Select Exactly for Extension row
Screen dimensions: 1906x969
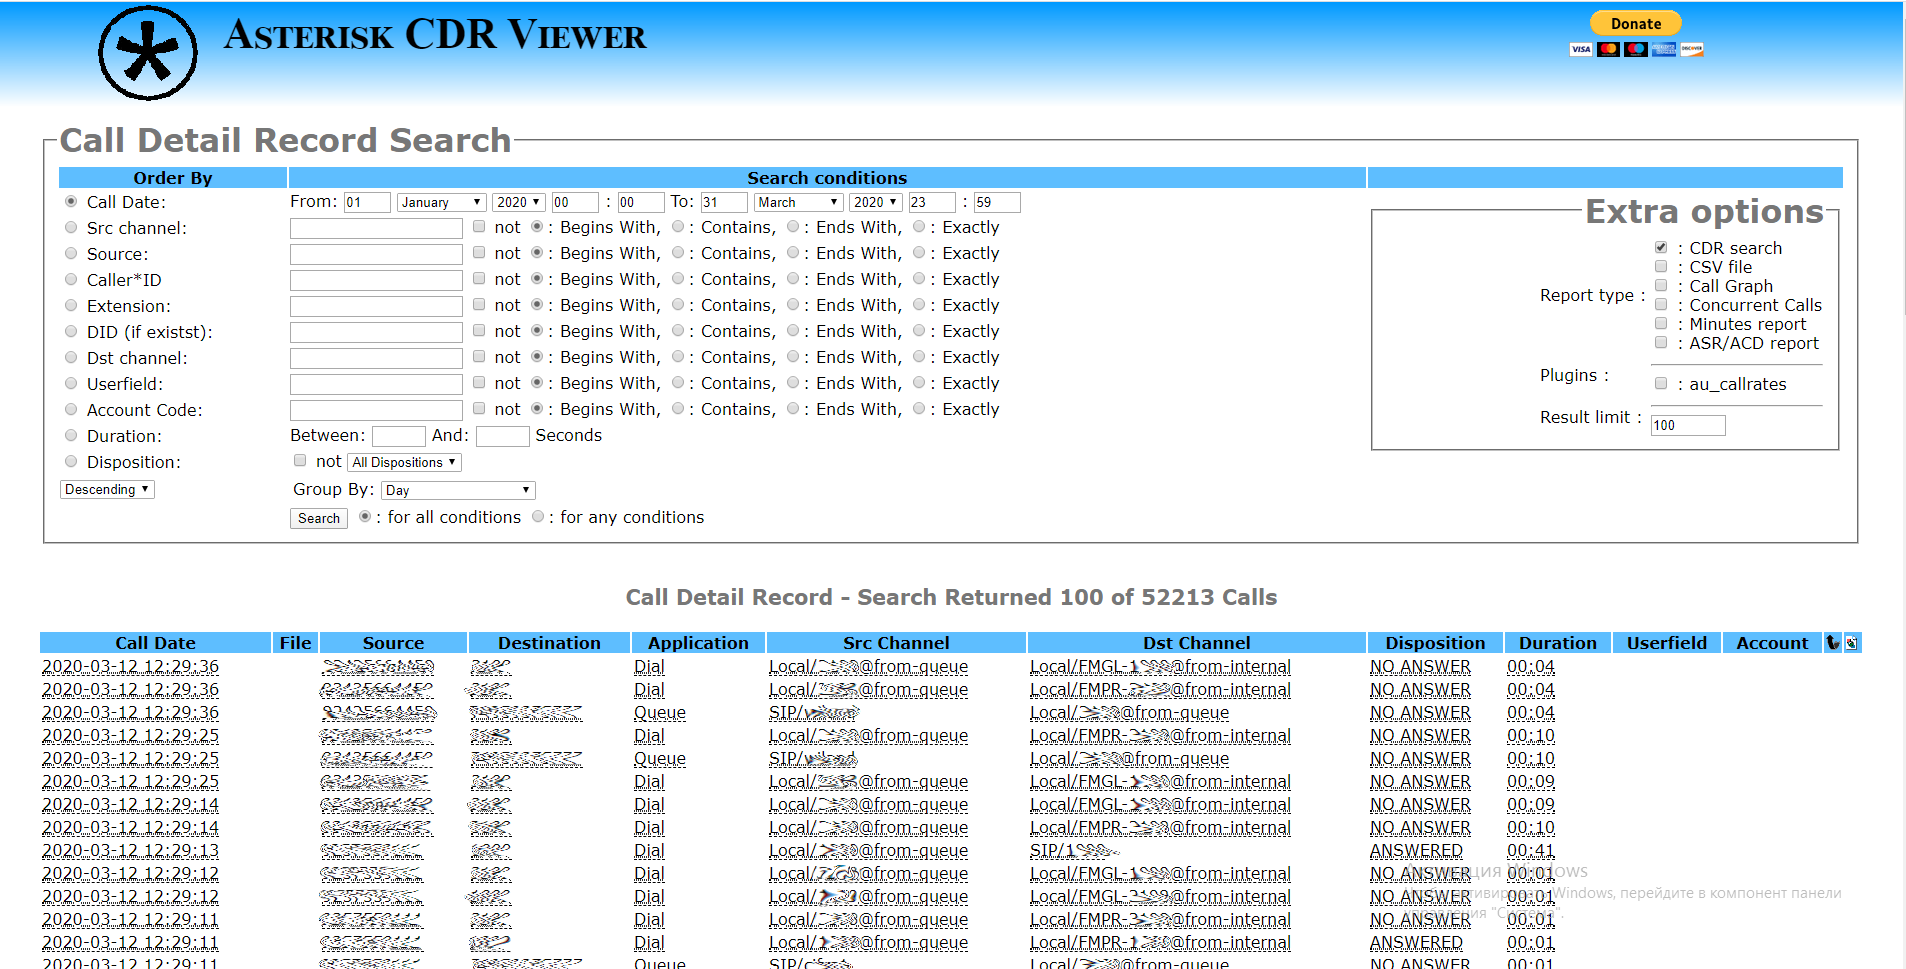919,305
